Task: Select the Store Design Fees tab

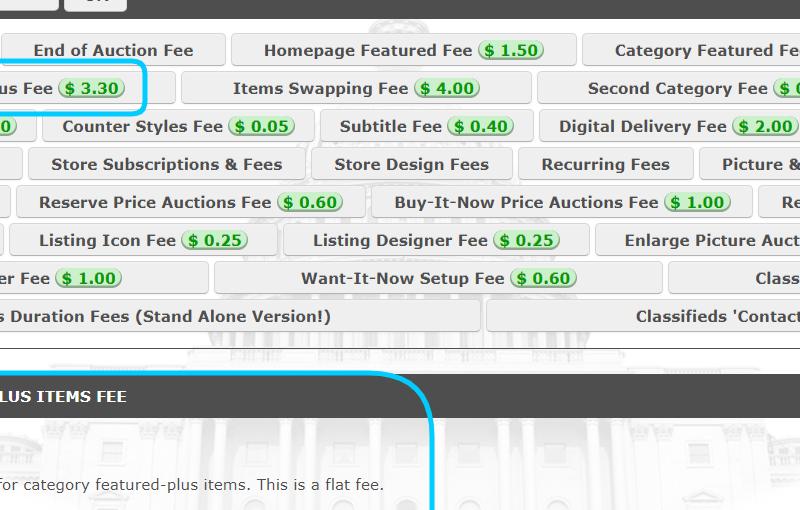Action: coord(412,164)
